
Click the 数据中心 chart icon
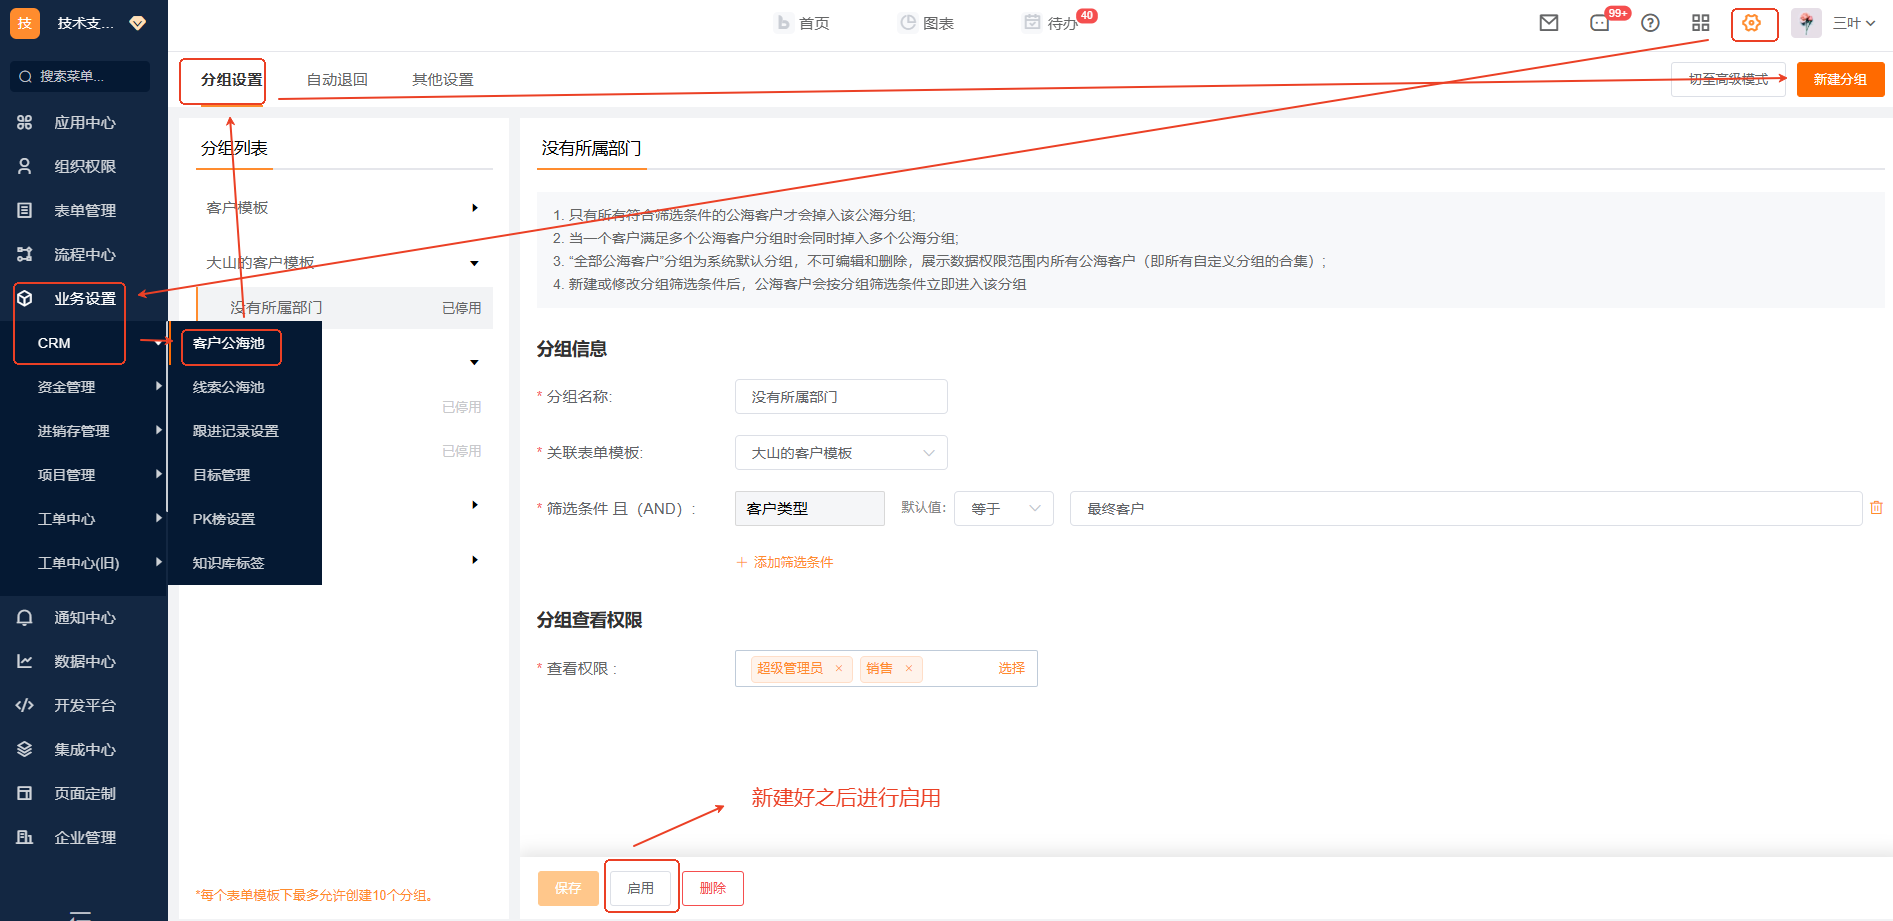click(x=25, y=661)
